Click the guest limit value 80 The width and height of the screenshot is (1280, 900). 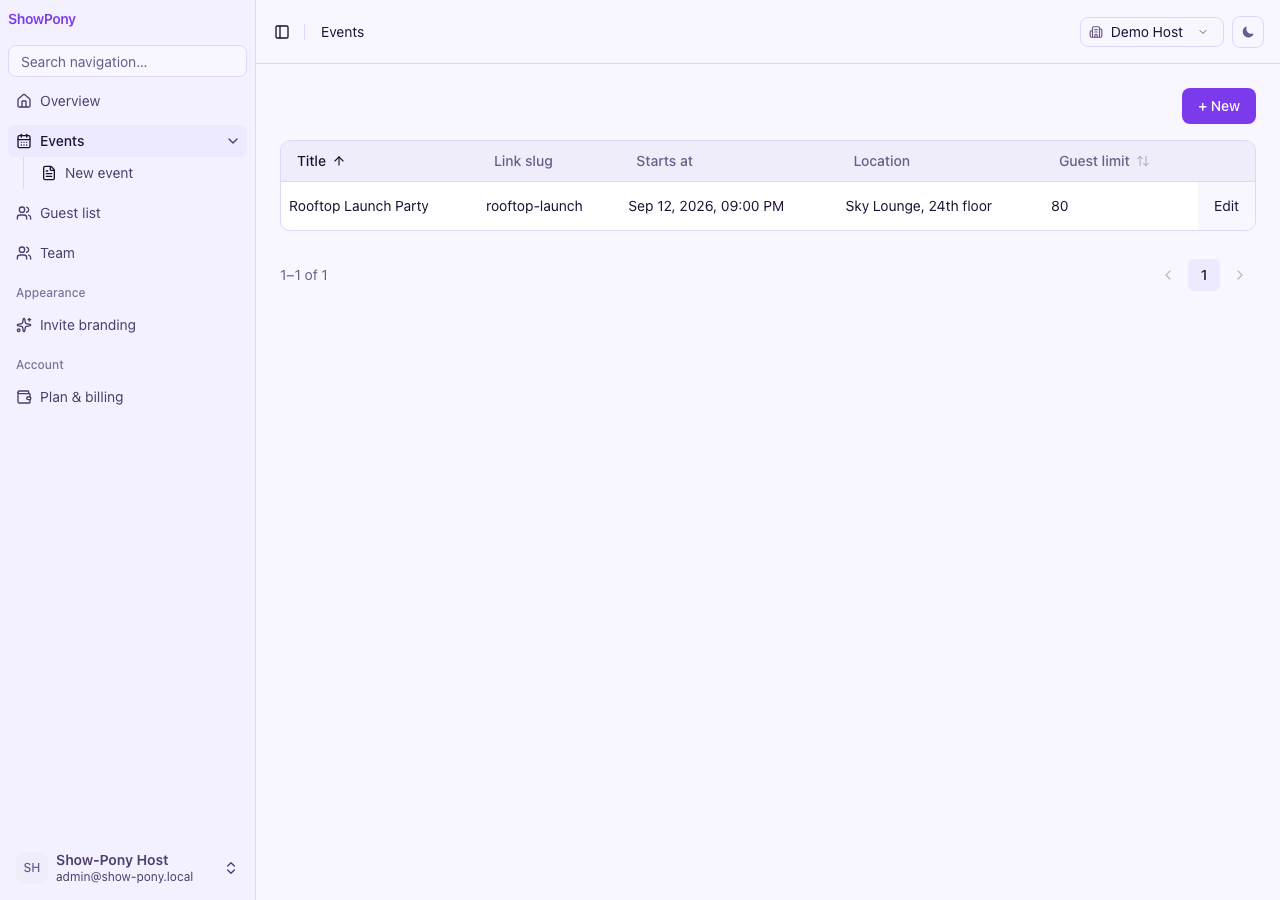tap(1059, 206)
